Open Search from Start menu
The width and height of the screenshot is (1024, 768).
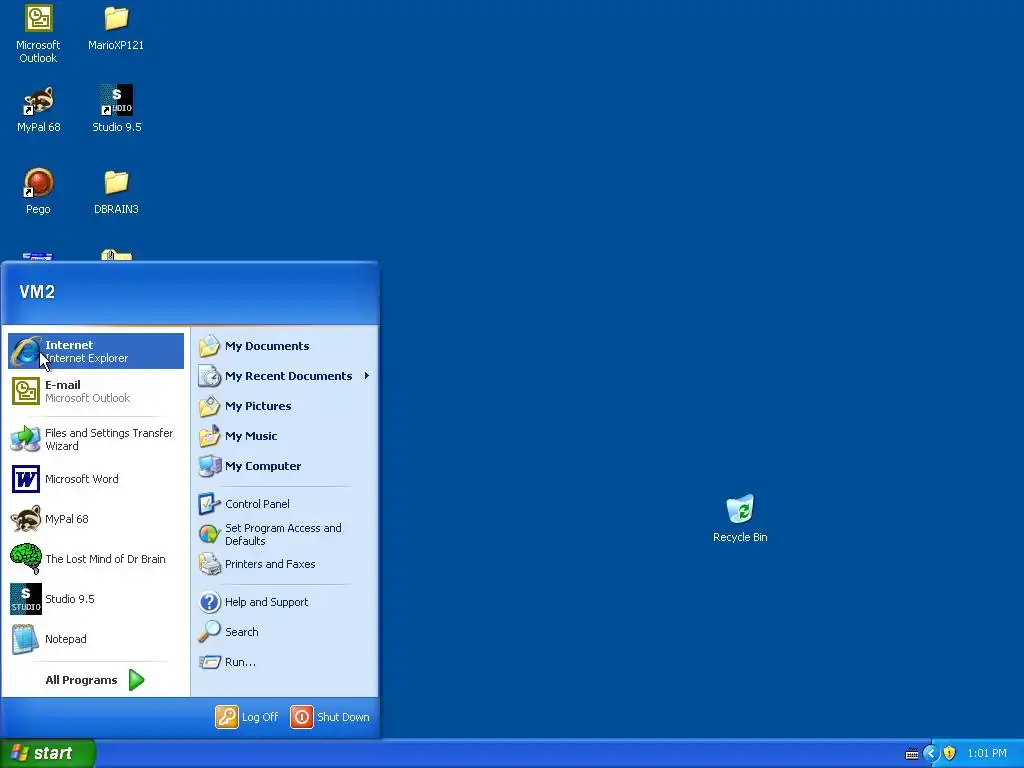(285, 632)
